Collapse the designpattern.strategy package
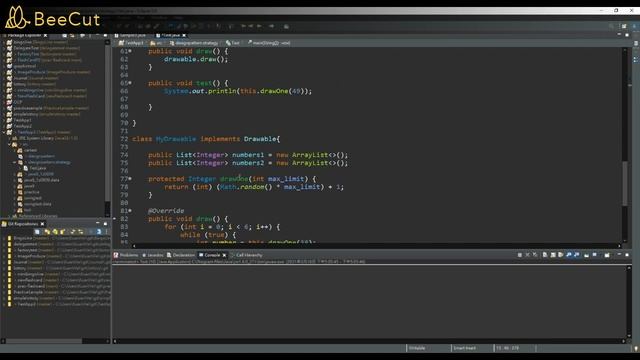The image size is (640, 360). coord(14,162)
